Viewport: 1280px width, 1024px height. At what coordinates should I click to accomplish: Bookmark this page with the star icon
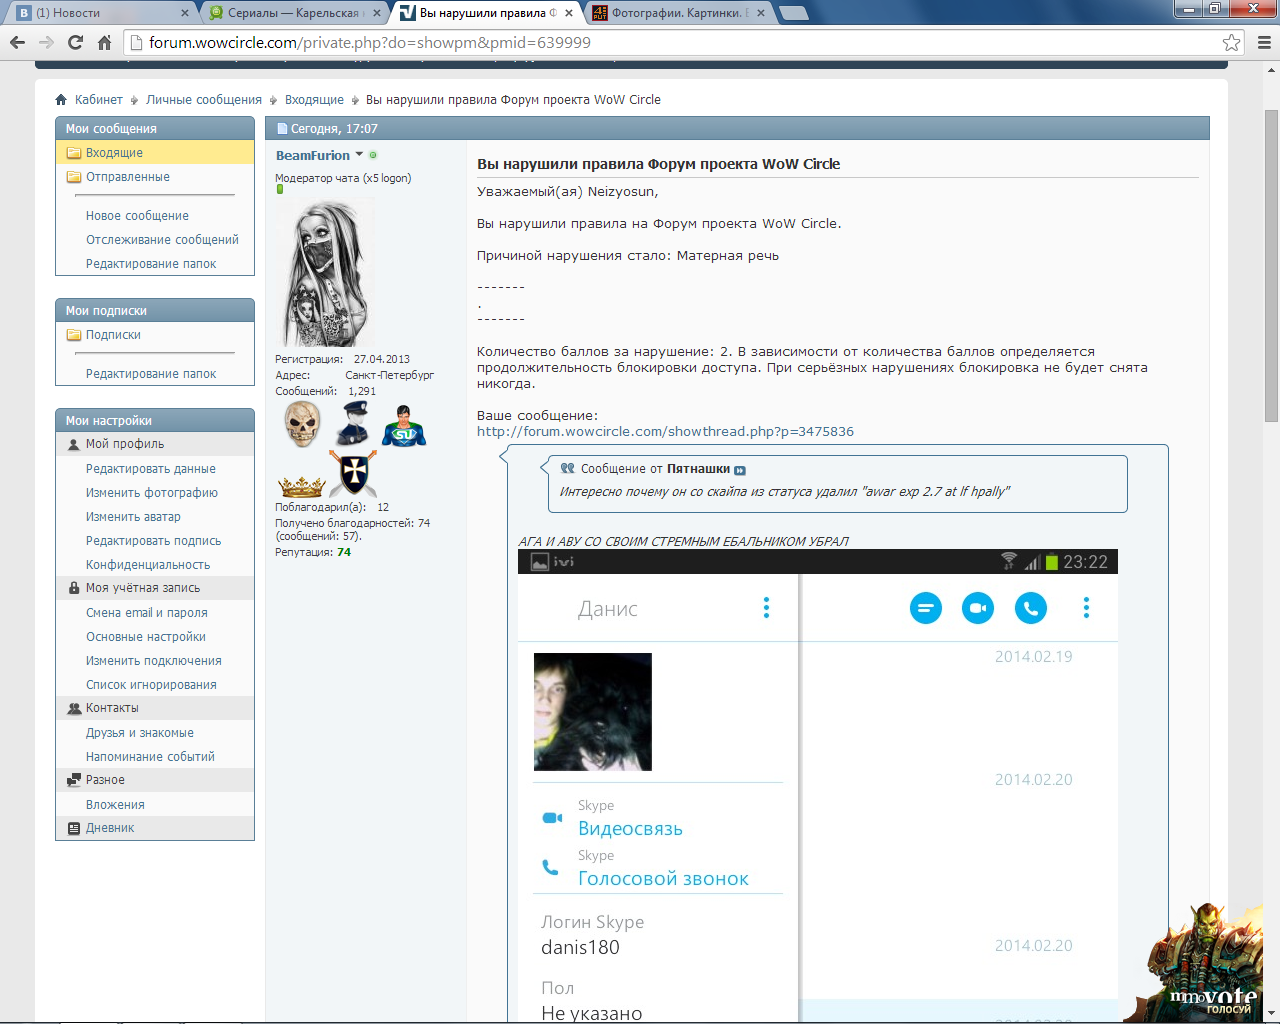(1232, 42)
